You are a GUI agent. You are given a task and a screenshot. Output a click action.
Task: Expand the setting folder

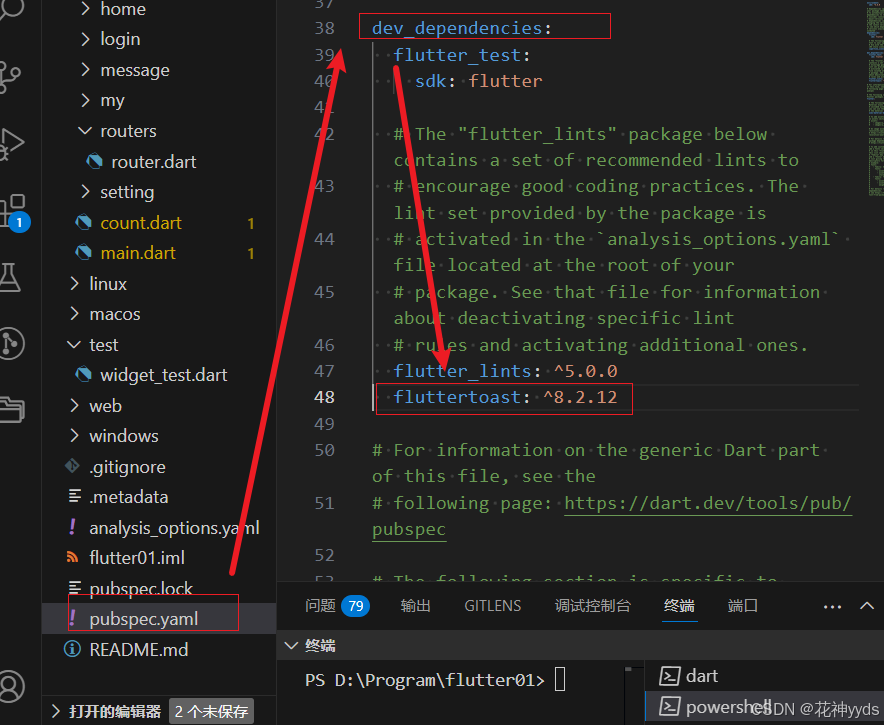point(85,192)
